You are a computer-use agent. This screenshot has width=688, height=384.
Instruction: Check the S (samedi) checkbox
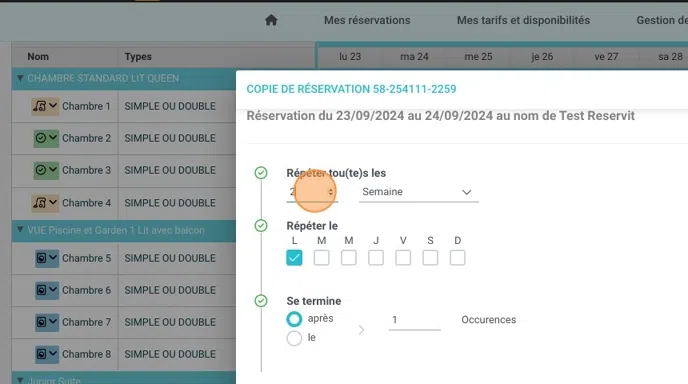pos(430,258)
